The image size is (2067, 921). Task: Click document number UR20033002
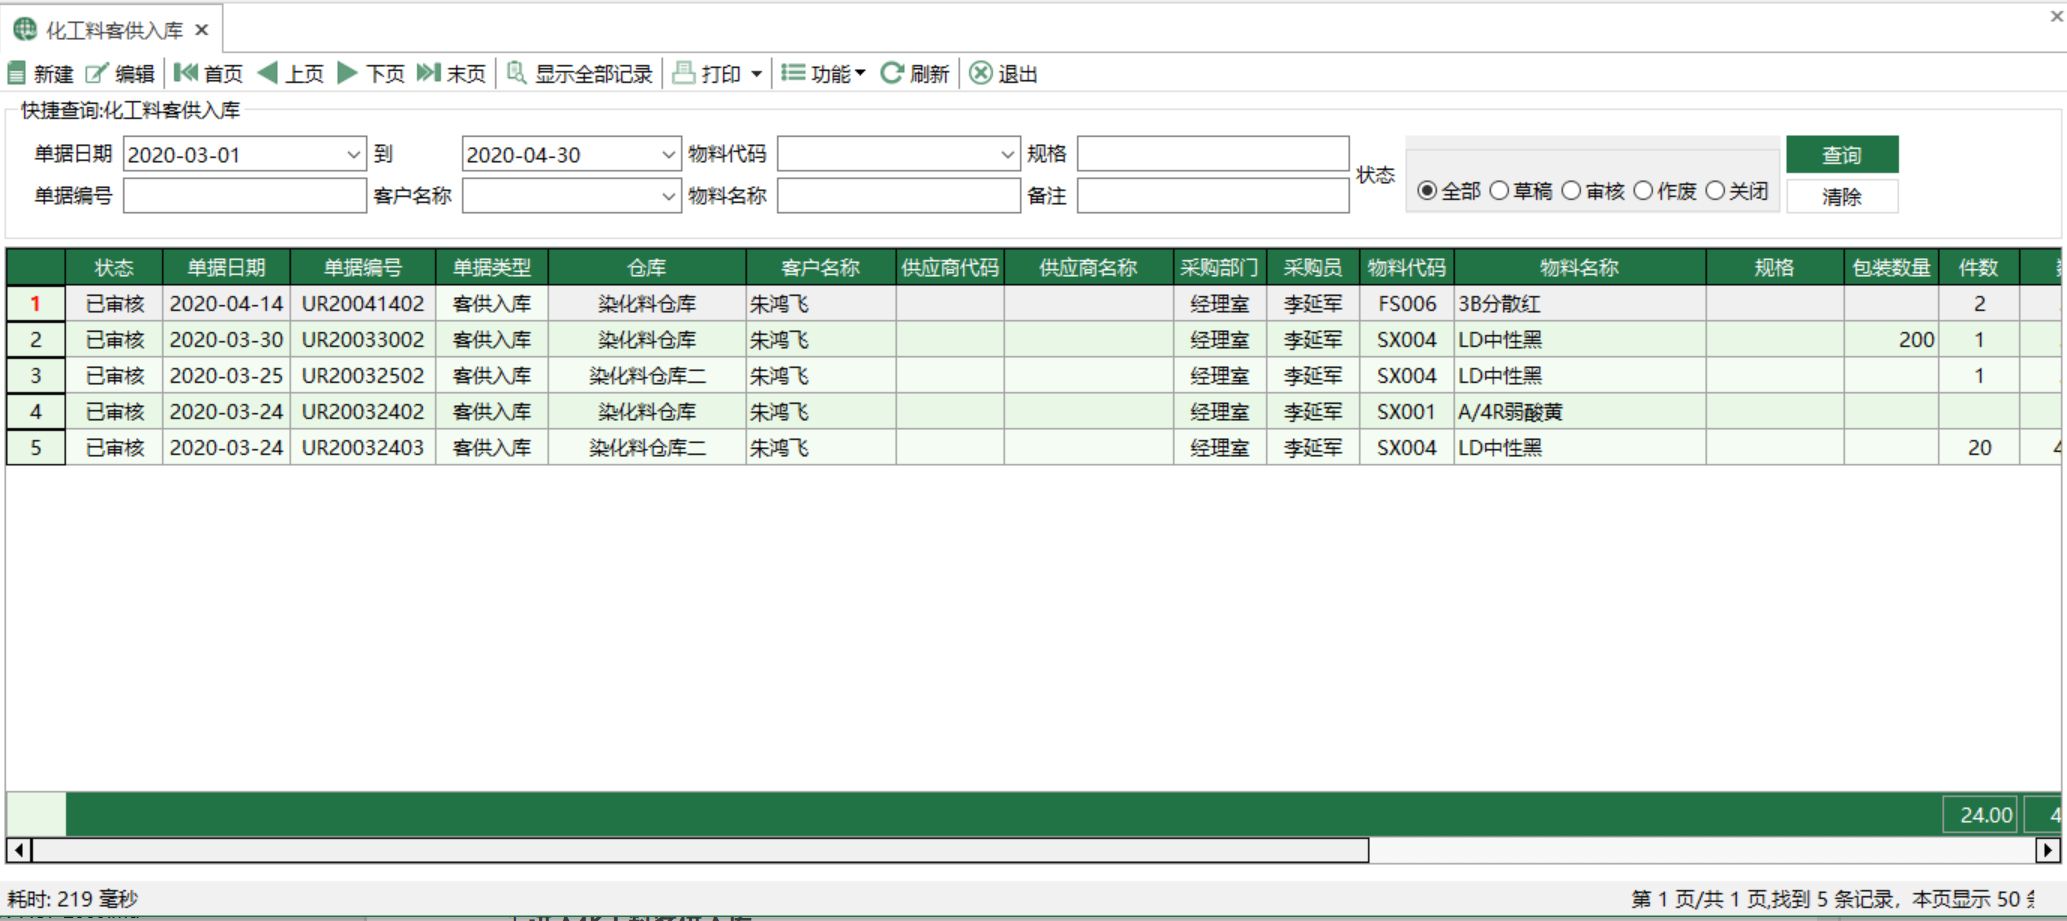(x=363, y=340)
